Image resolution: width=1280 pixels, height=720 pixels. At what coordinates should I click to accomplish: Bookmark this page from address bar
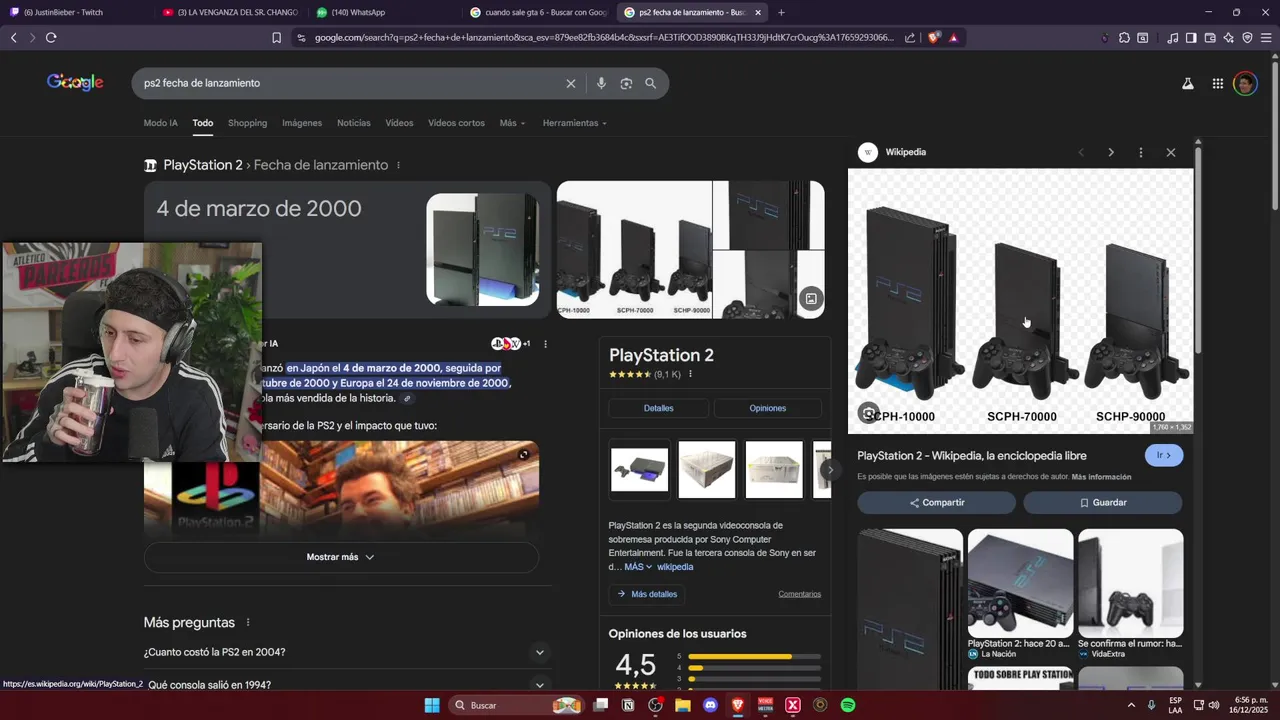tap(277, 38)
